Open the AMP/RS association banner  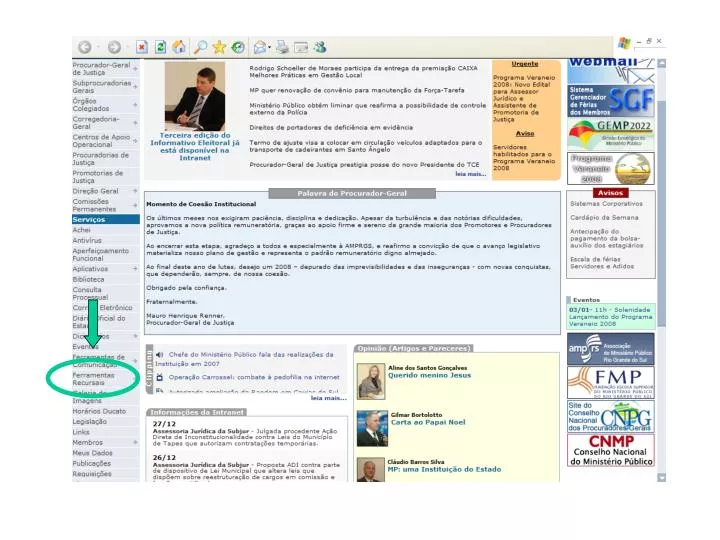611,349
